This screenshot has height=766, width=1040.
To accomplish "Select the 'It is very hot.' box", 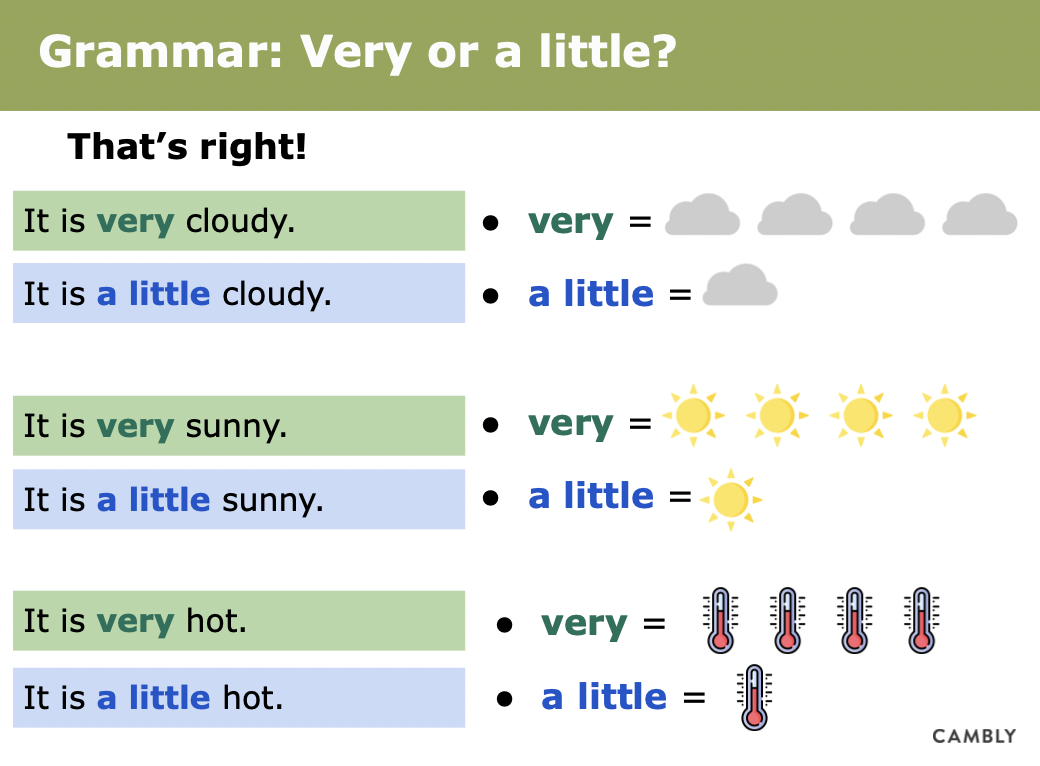I will (x=239, y=621).
